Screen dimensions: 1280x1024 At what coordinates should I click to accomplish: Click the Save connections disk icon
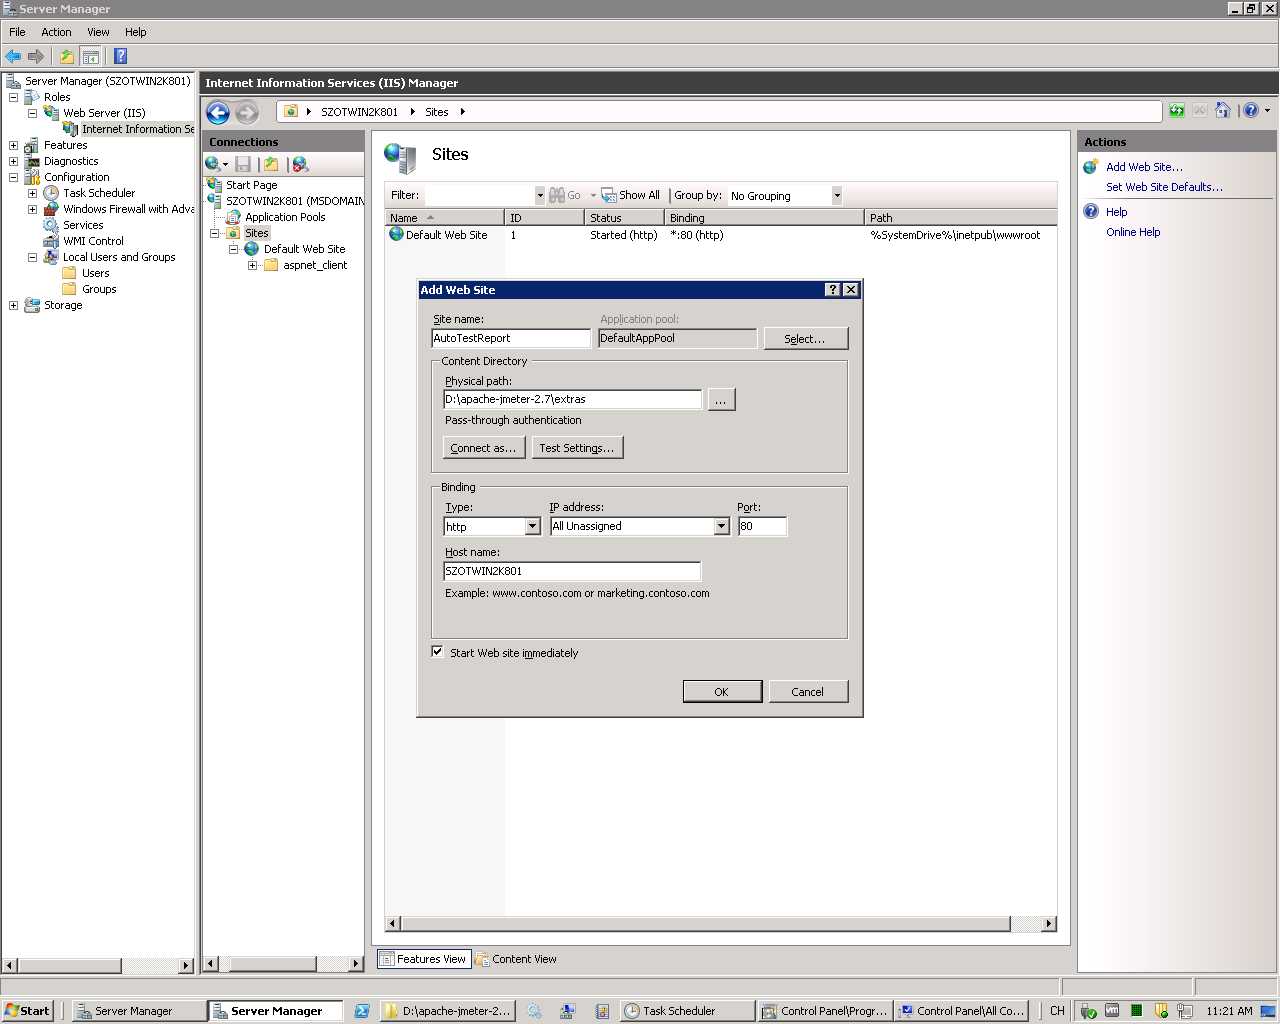pos(243,164)
